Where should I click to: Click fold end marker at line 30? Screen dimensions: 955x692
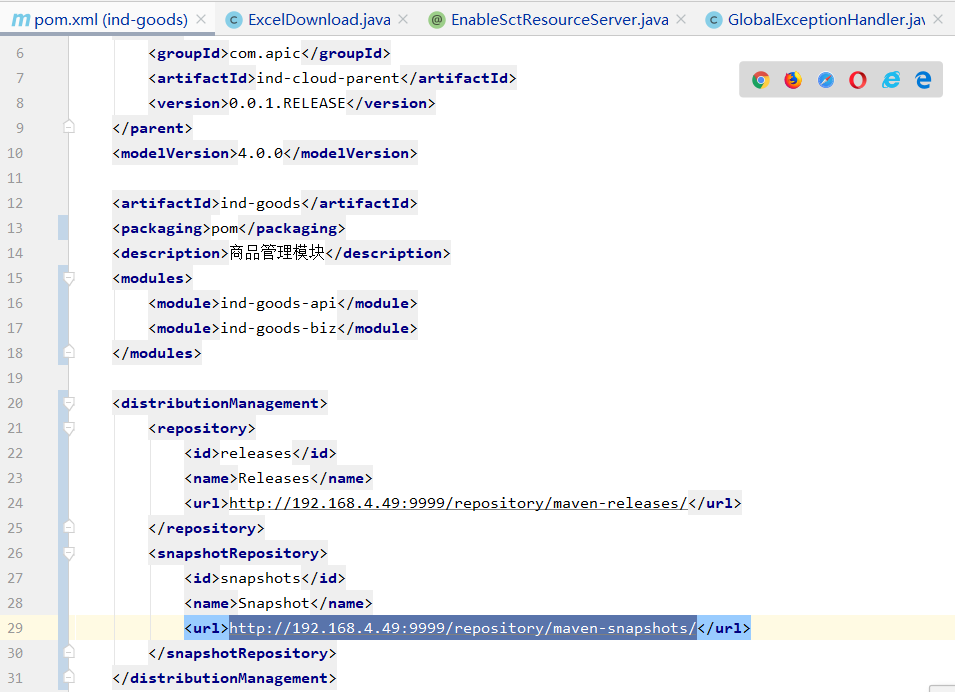pyautogui.click(x=69, y=652)
